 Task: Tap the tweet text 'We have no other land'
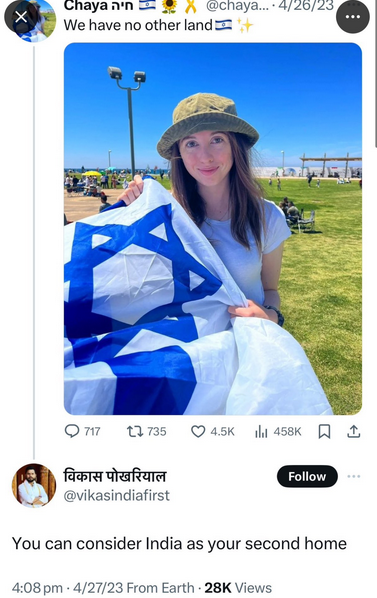[138, 25]
